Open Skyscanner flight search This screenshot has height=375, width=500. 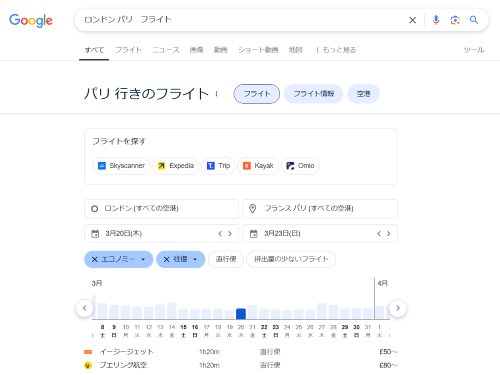tap(121, 166)
